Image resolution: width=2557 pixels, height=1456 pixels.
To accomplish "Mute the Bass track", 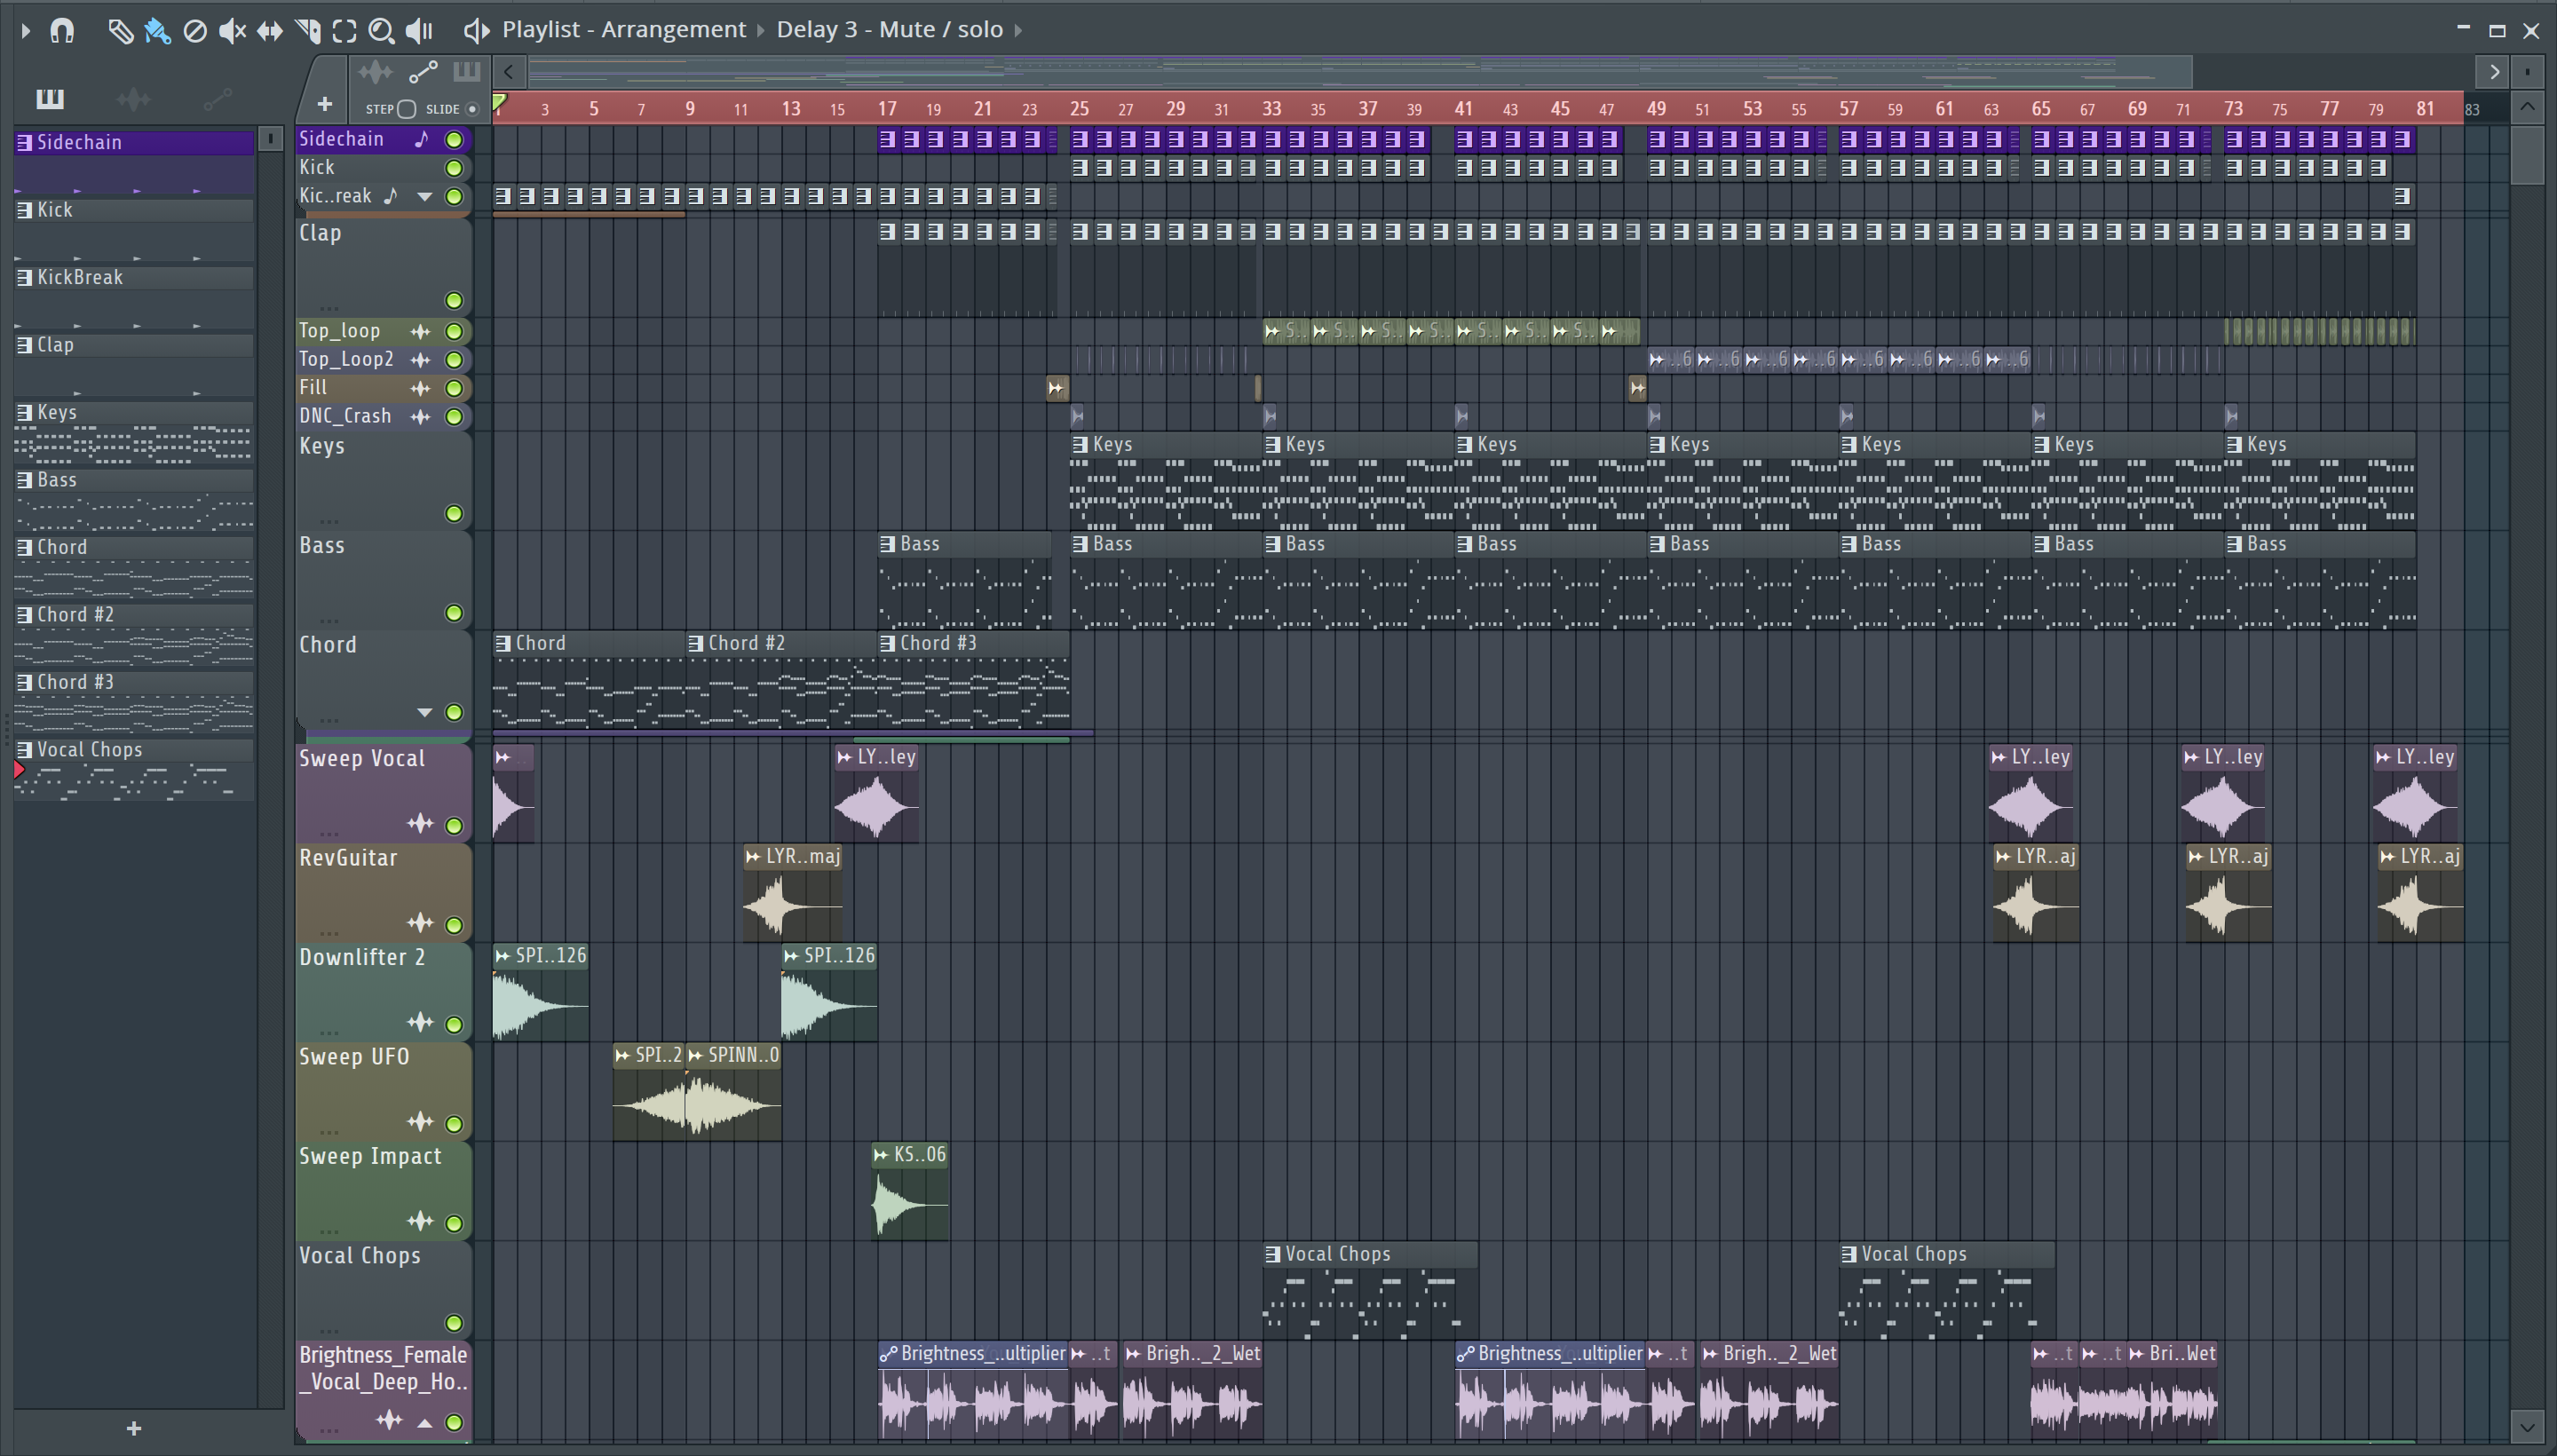I will coord(454,613).
